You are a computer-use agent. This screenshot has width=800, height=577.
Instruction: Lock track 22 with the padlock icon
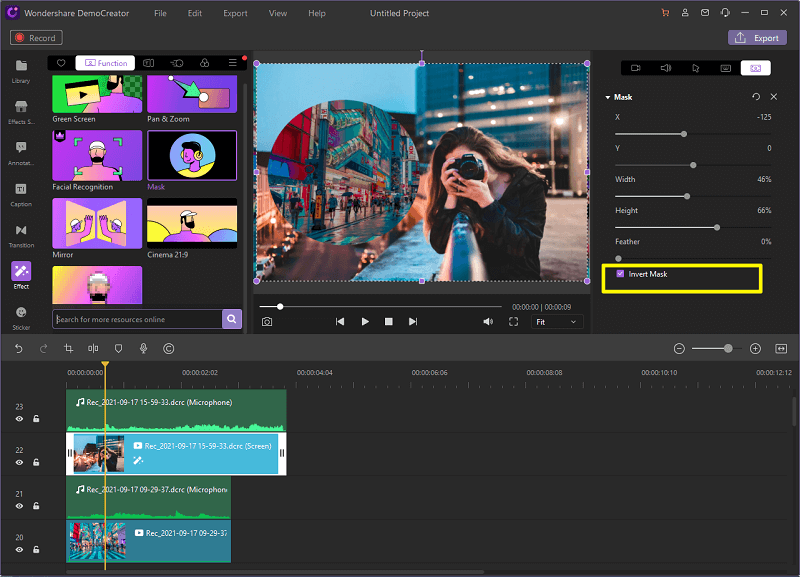coord(36,462)
